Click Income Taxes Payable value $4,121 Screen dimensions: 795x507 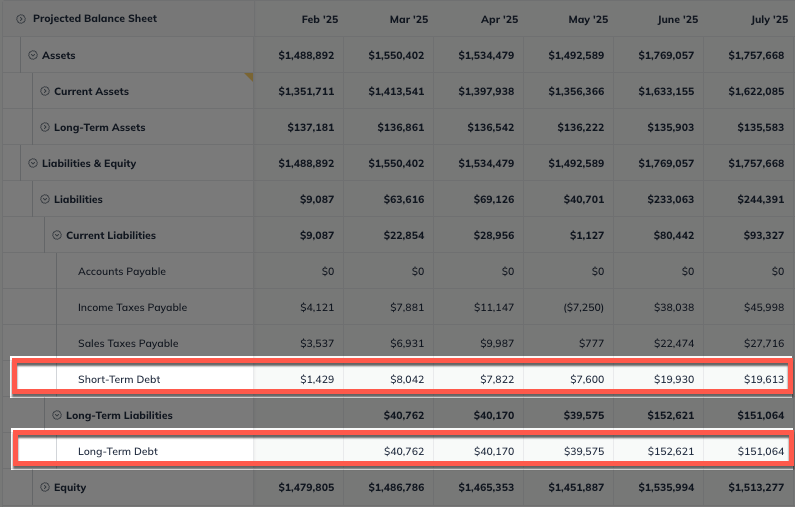pyautogui.click(x=317, y=307)
